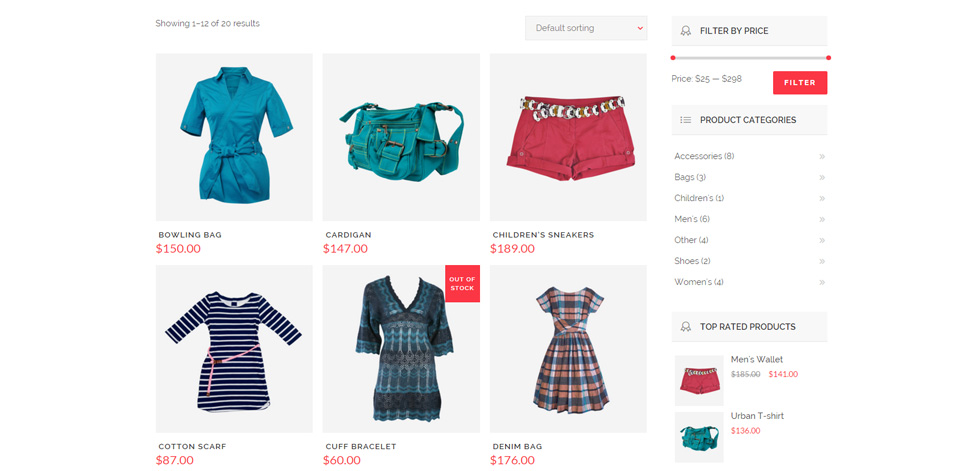Click the $150.00 Bowling Bag price
The width and height of the screenshot is (980, 471).
178,249
